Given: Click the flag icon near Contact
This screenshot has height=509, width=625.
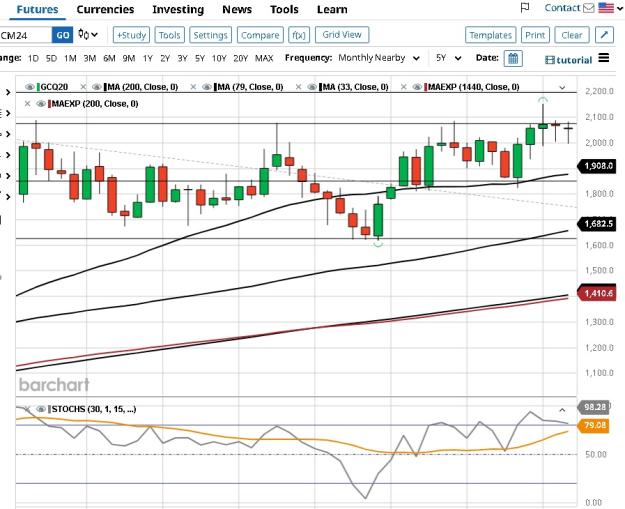Looking at the screenshot, I should (525, 8).
